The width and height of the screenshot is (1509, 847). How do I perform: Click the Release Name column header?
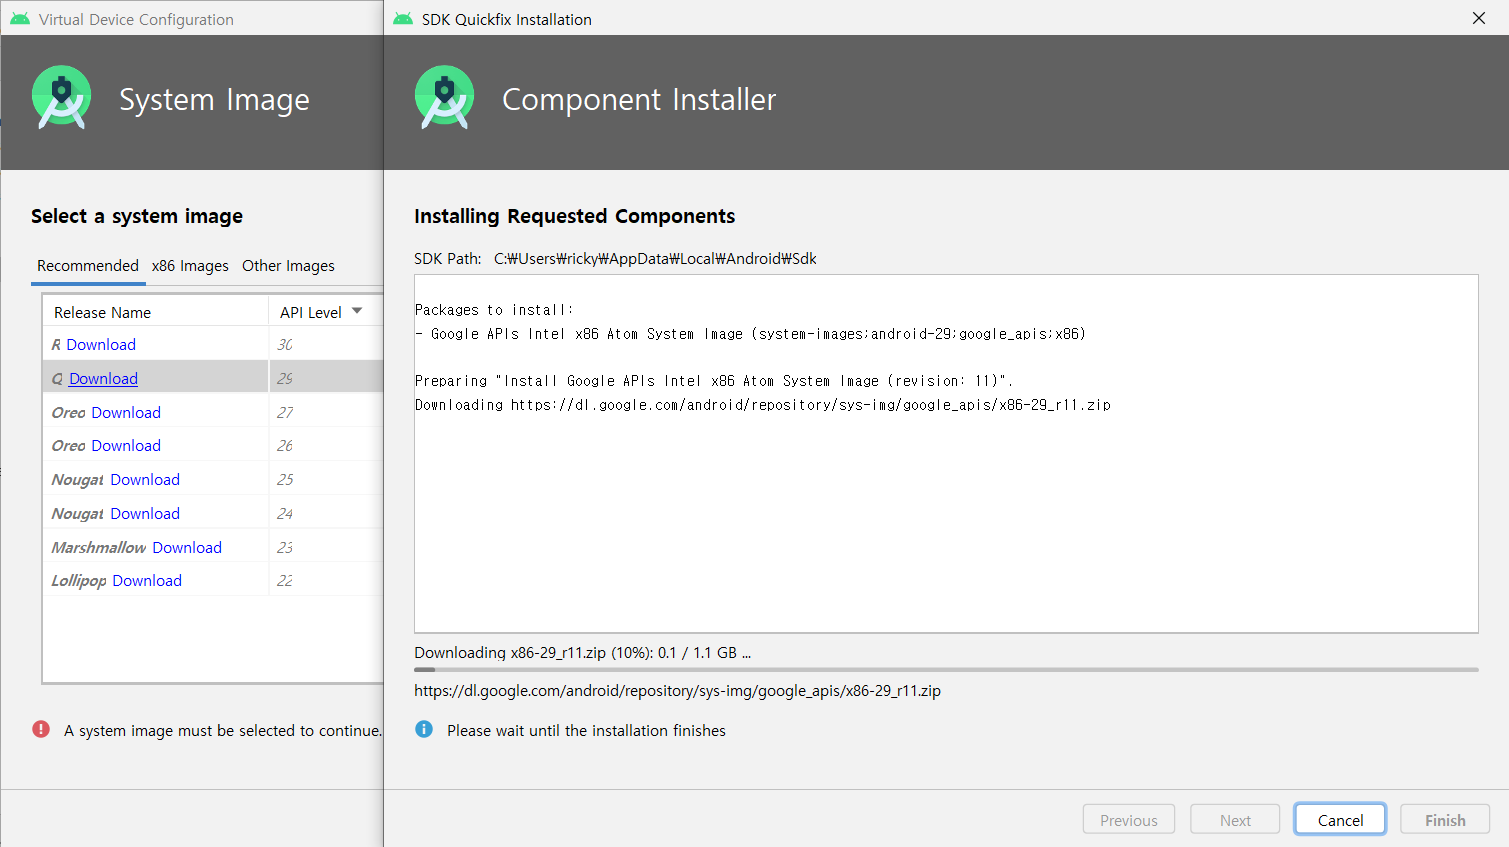point(155,312)
